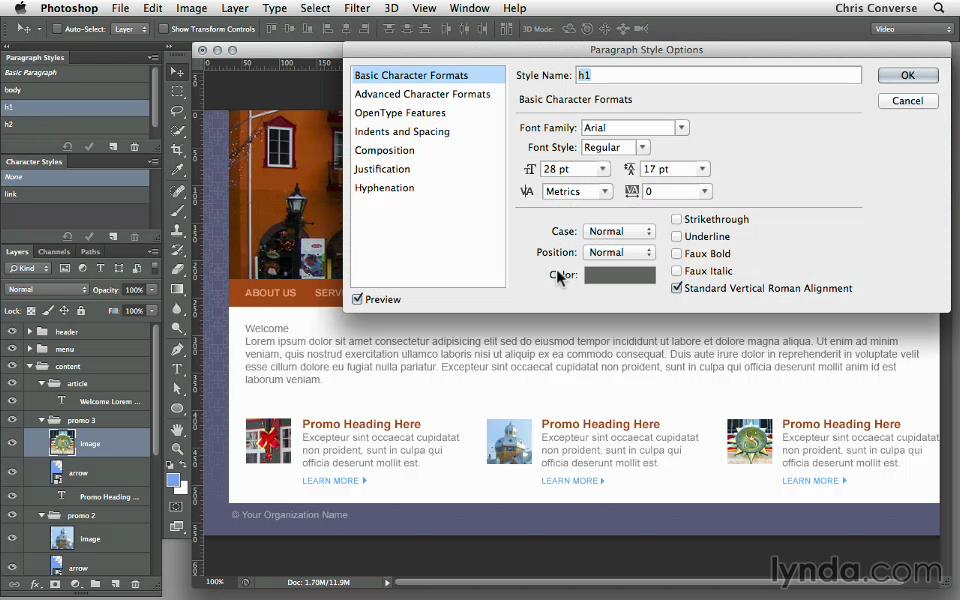Image resolution: width=960 pixels, height=600 pixels.
Task: Hide the header layer group
Action: coord(12,332)
